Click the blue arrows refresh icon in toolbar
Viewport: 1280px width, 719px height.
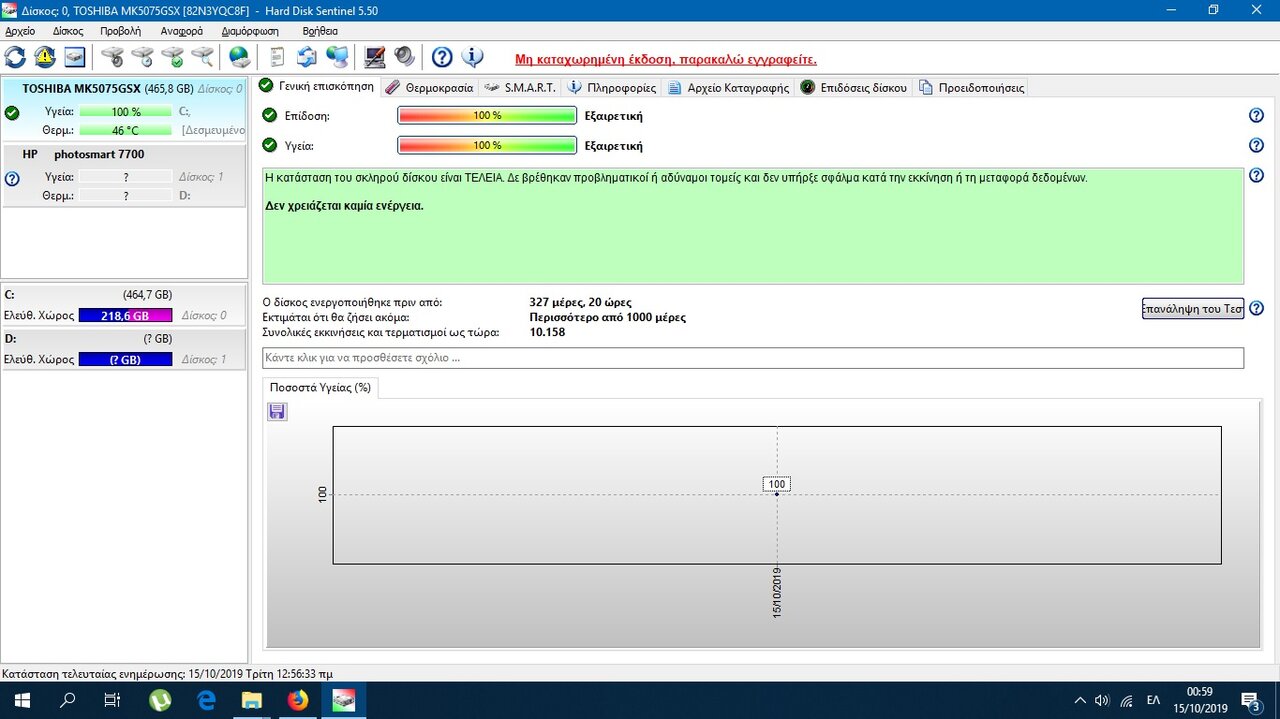pos(16,57)
